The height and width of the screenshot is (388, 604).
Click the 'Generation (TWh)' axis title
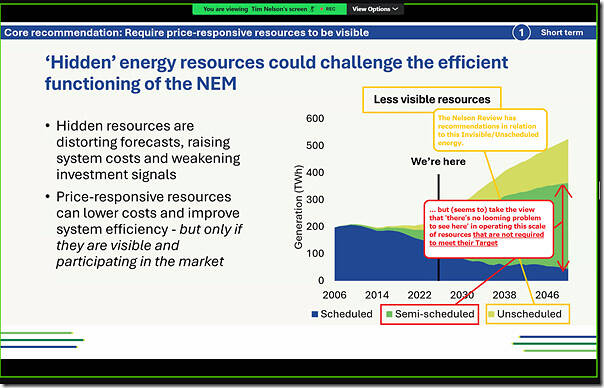point(298,207)
